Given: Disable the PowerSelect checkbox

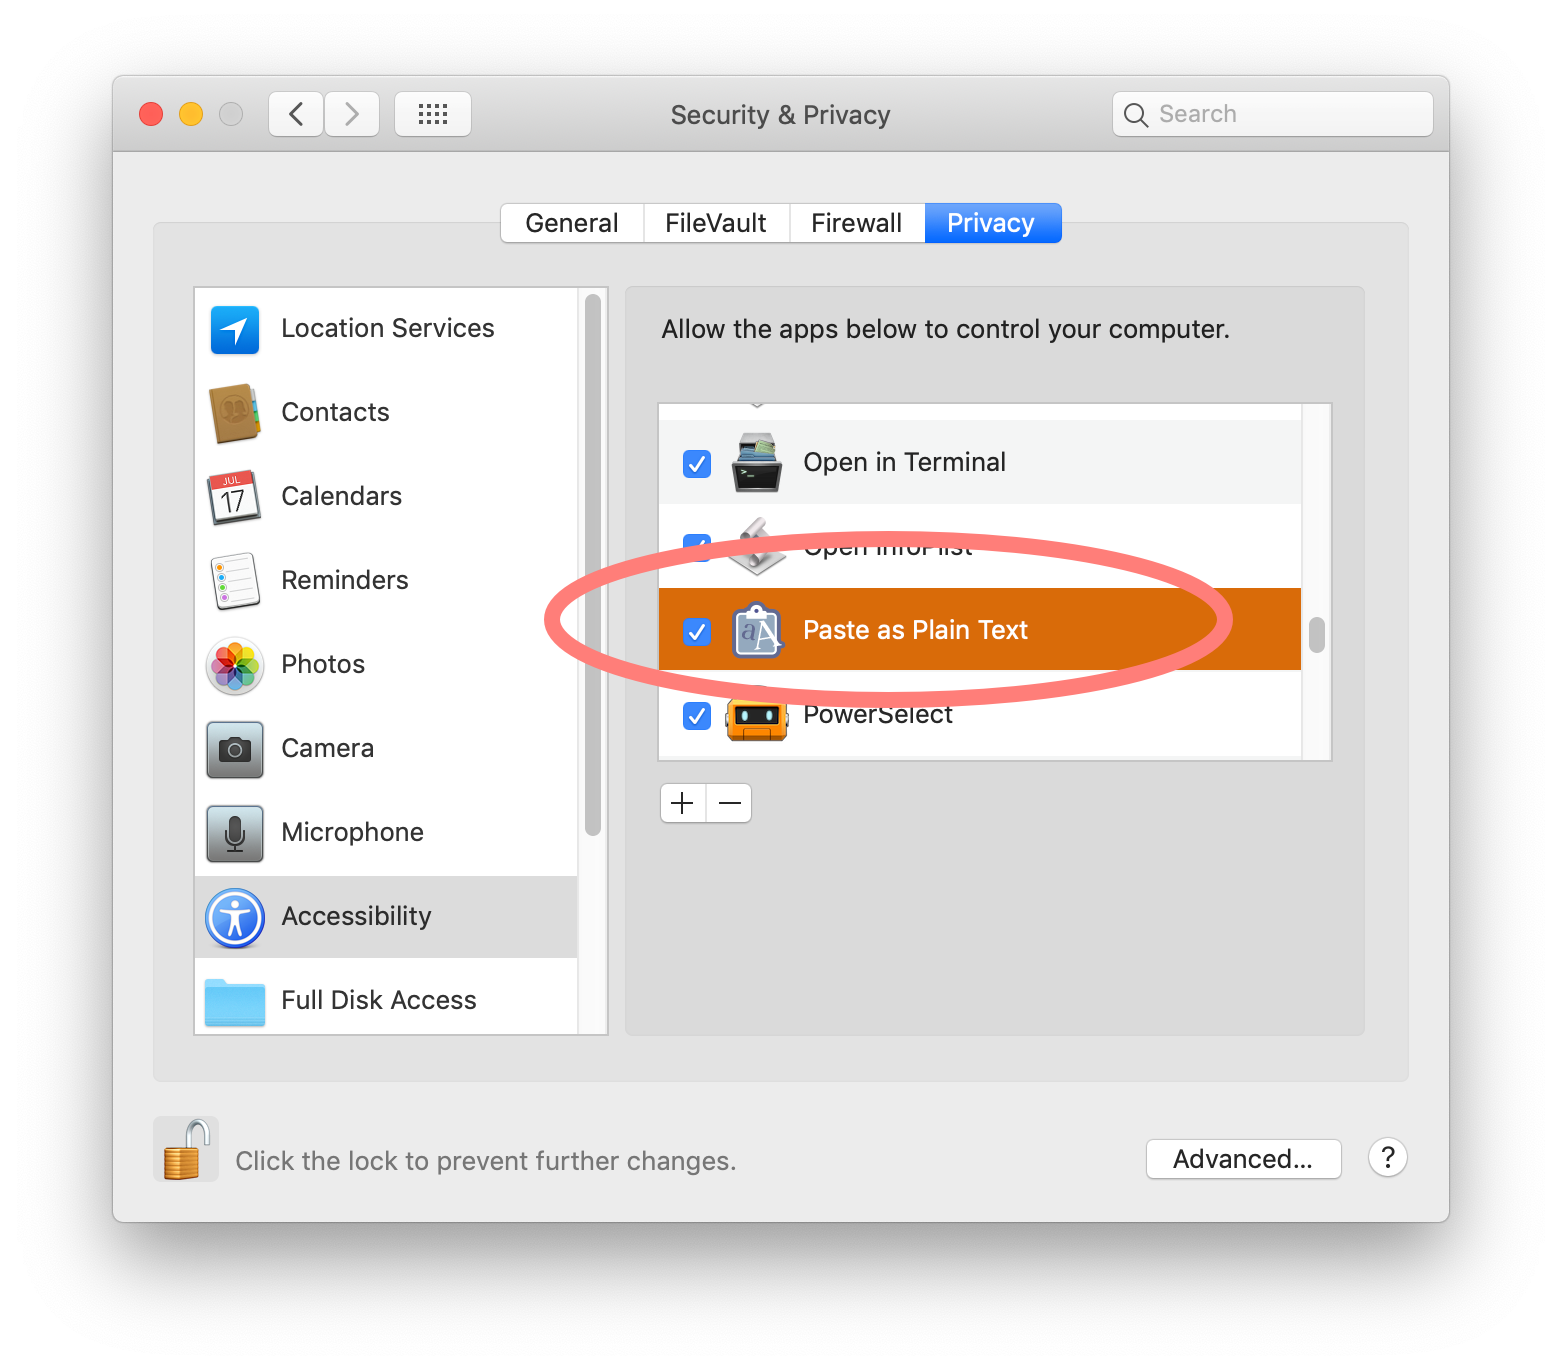Looking at the screenshot, I should coord(697,716).
